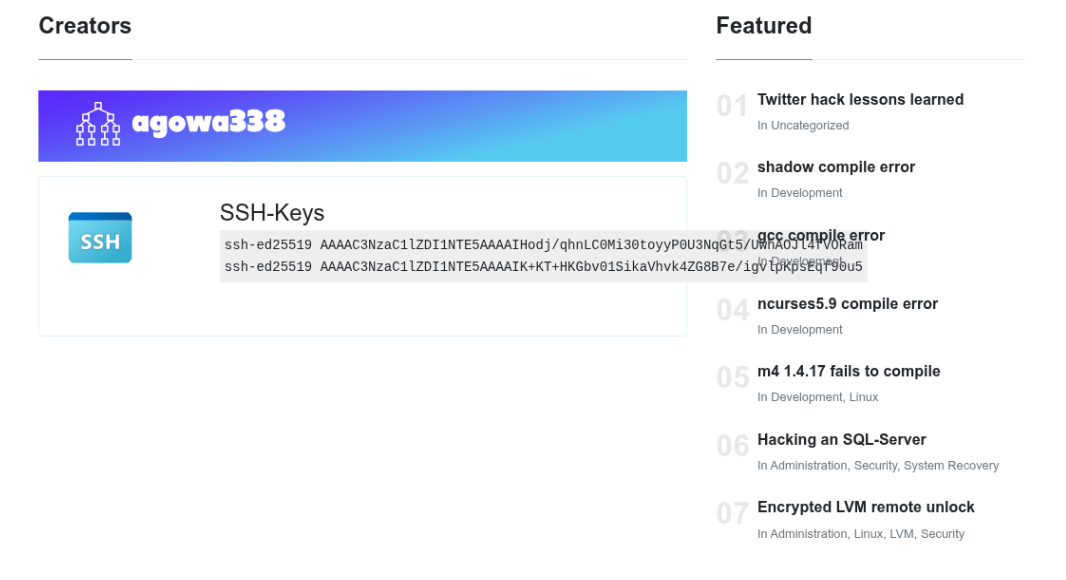
Task: Open 'Twitter hack lessons learned' article
Action: click(x=860, y=99)
